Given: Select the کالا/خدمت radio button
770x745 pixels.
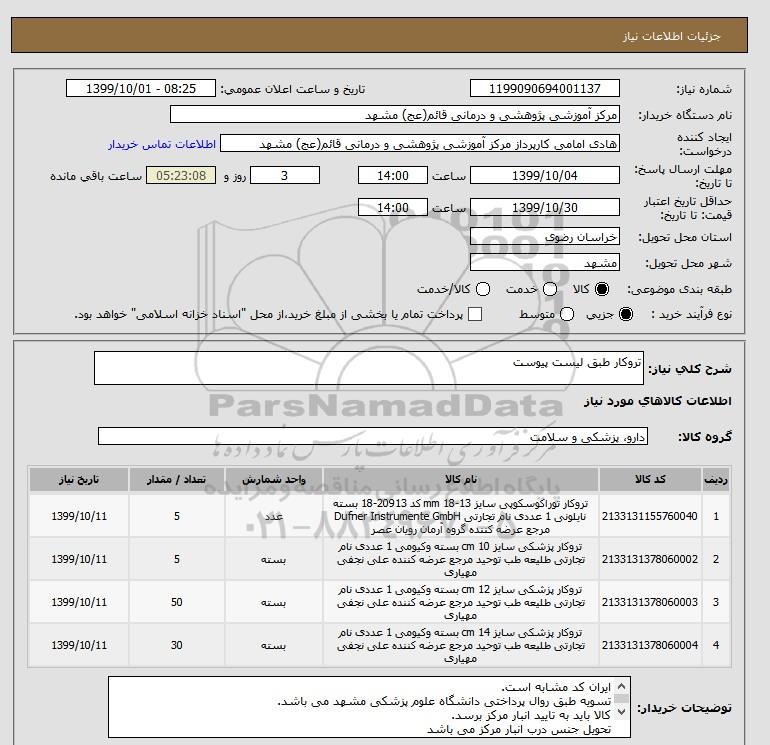Looking at the screenshot, I should click(x=483, y=289).
